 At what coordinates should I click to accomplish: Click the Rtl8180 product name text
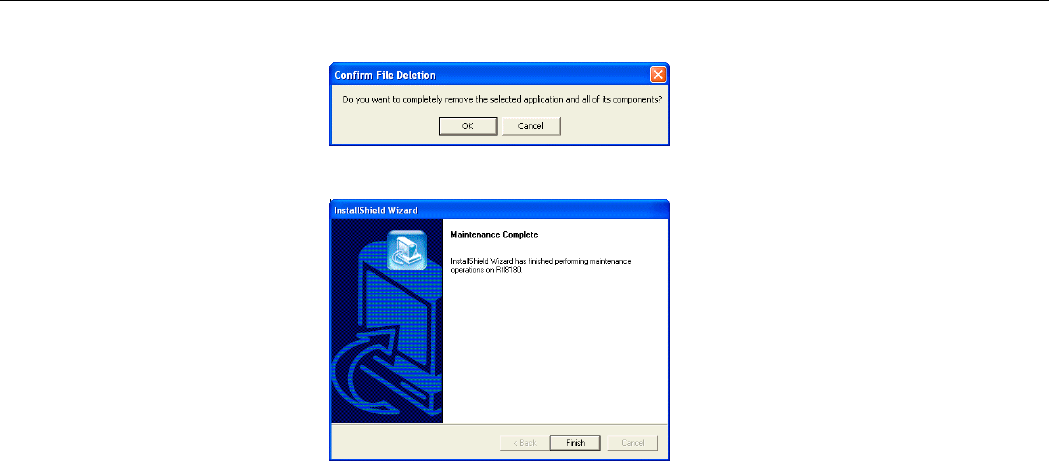tap(508, 269)
